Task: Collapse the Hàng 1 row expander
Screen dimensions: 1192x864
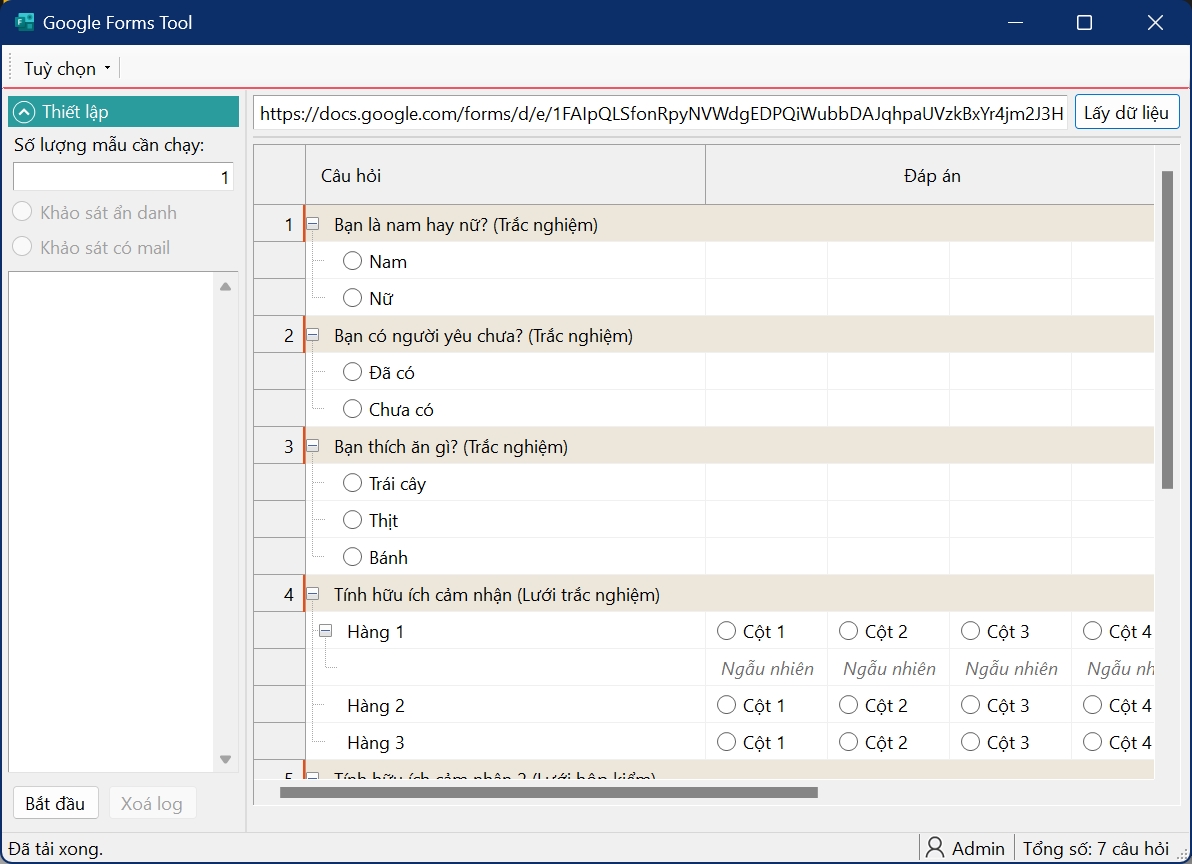Action: (x=325, y=631)
